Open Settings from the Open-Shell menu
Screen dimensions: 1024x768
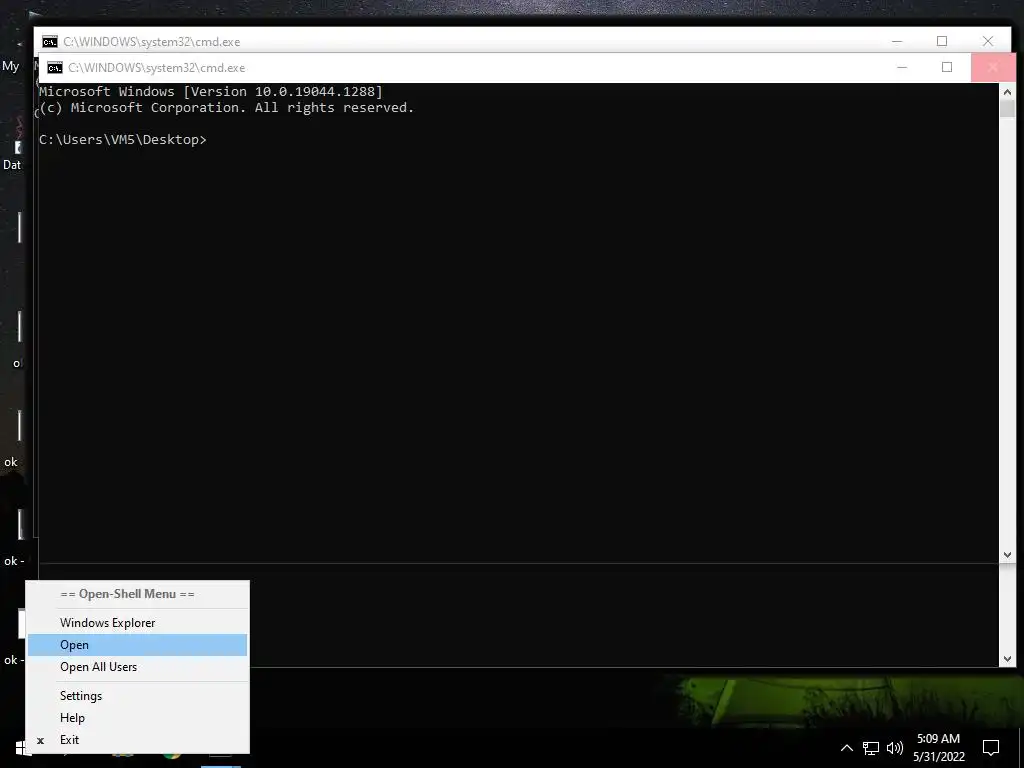(137, 696)
